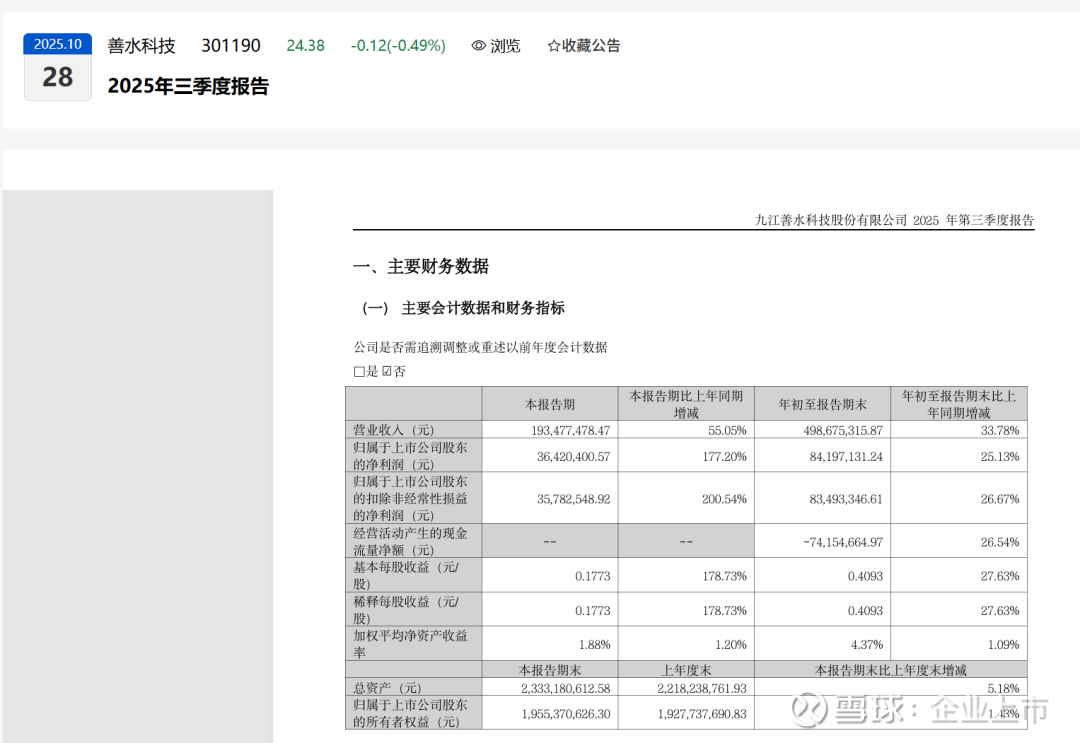Image resolution: width=1080 pixels, height=743 pixels.
Task: Click the 浏览 view count label
Action: 505,46
